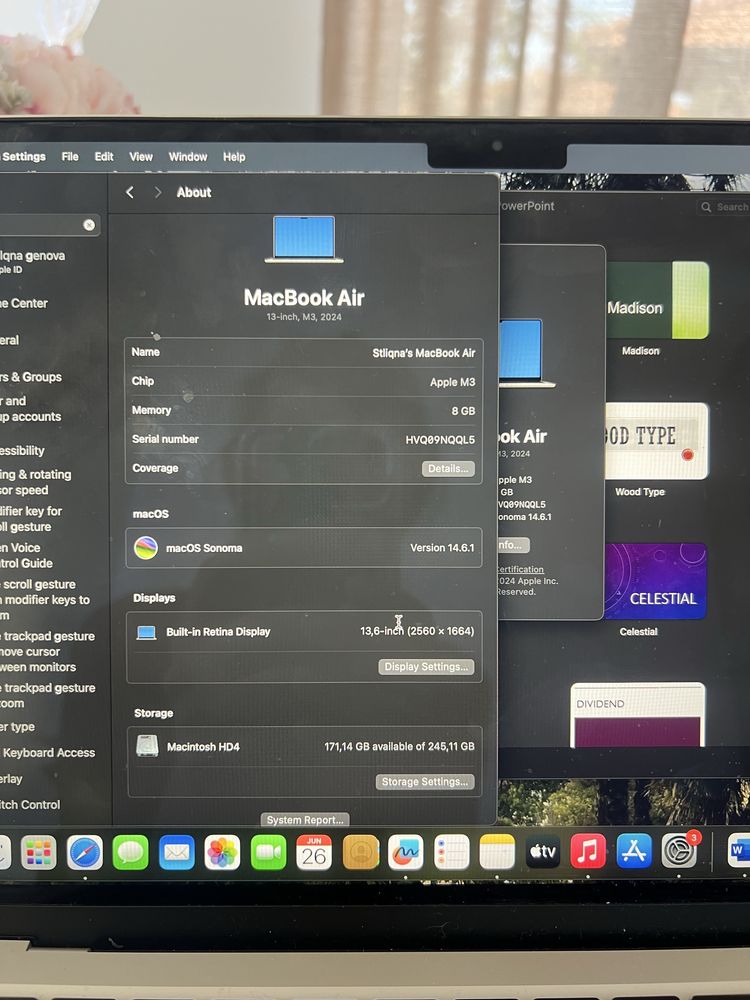Go forward using the right chevron

tap(158, 192)
